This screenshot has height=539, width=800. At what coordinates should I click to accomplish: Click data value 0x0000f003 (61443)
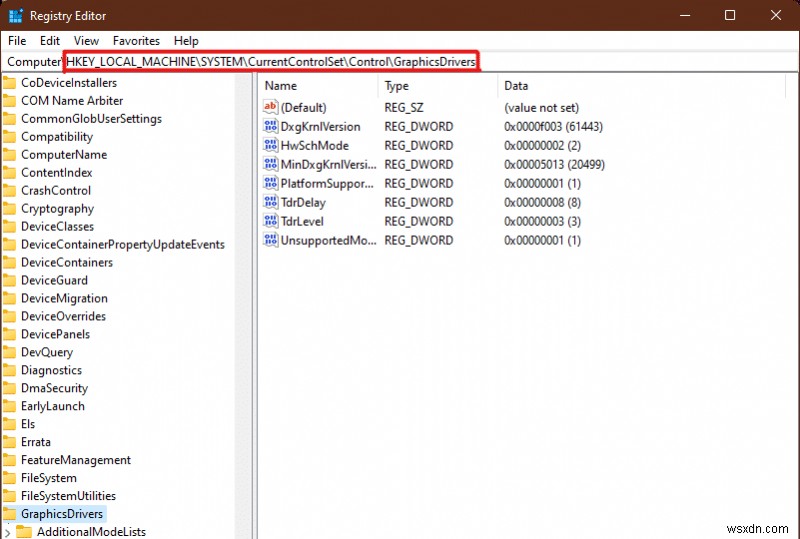tap(553, 127)
